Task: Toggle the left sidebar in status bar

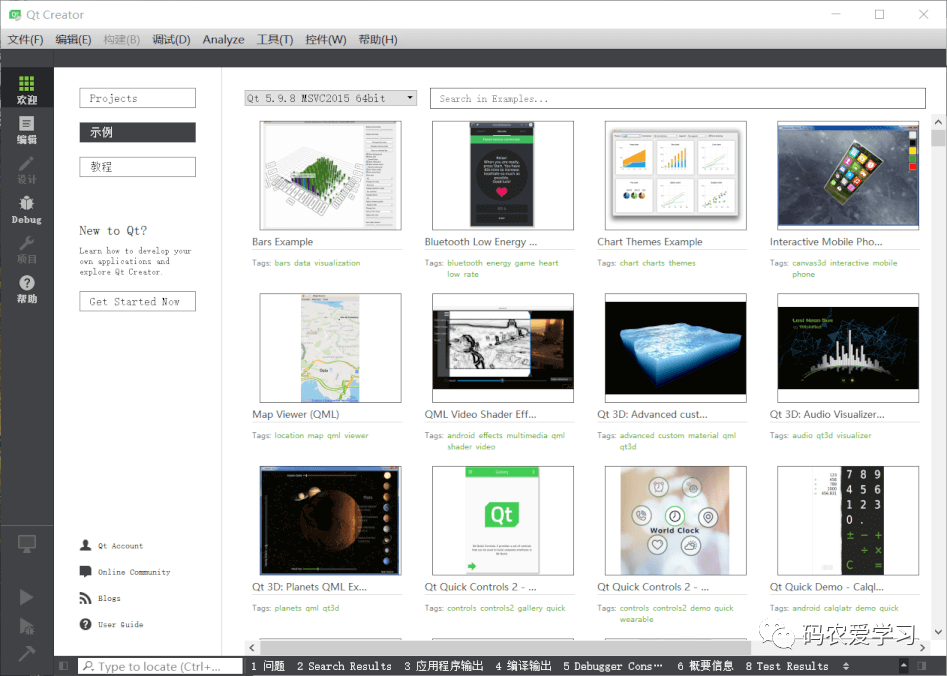Action: [63, 666]
